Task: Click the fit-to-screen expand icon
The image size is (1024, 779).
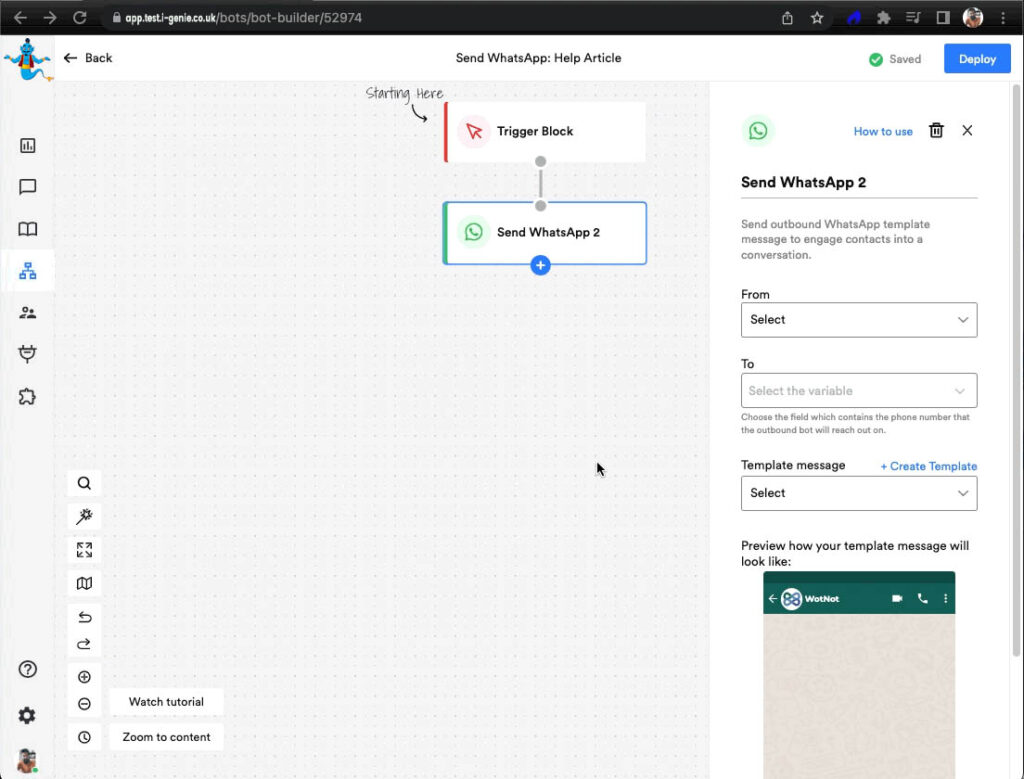Action: [x=85, y=550]
